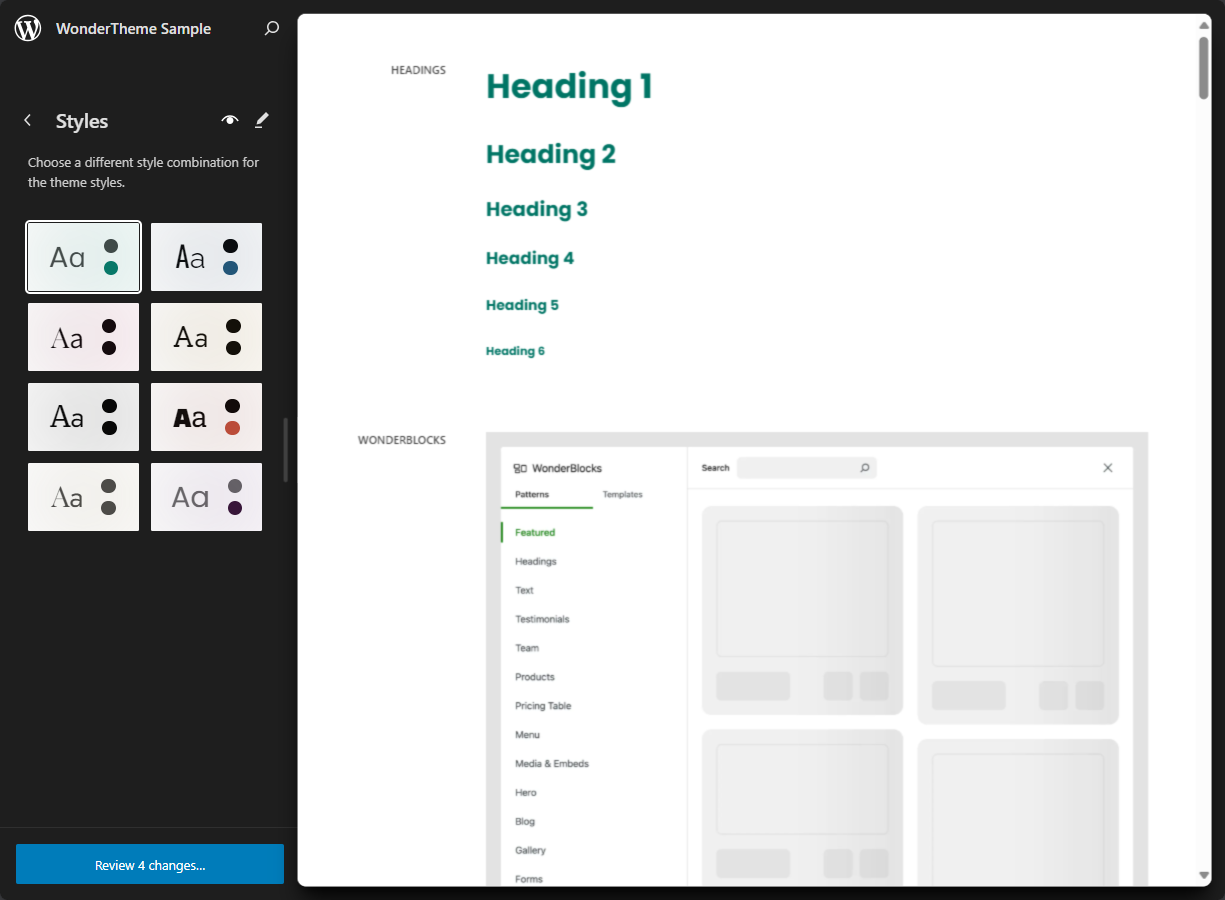Image resolution: width=1225 pixels, height=900 pixels.
Task: Open search from the magnifier icon in top bar
Action: tap(271, 29)
